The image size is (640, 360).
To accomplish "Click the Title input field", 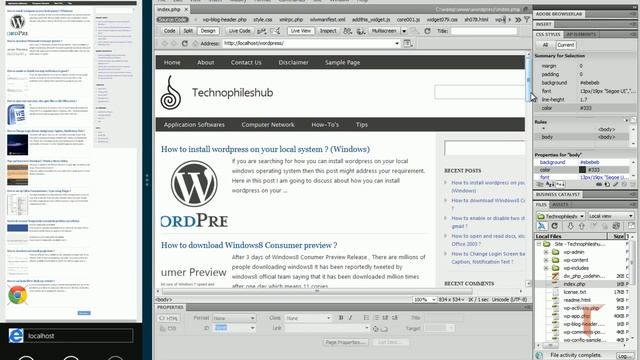I will click(484, 31).
